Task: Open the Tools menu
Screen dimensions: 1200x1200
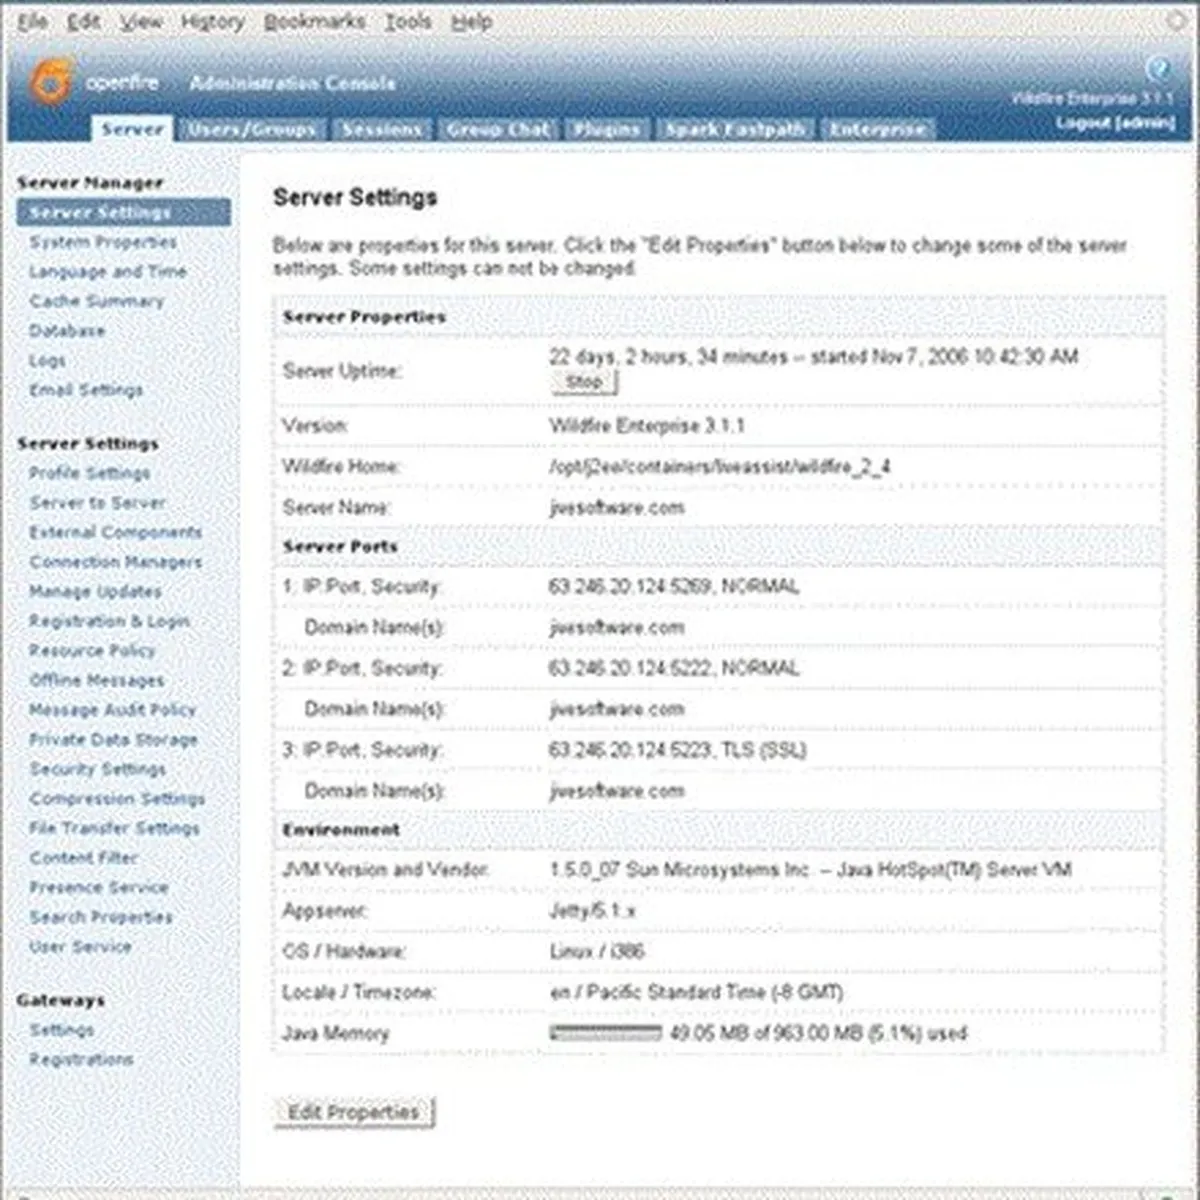Action: click(408, 21)
